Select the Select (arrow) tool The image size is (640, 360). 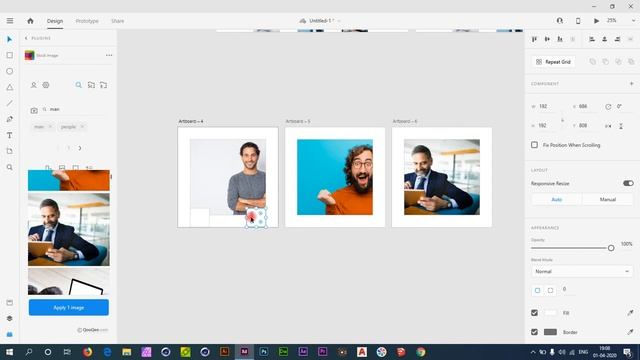(x=9, y=39)
